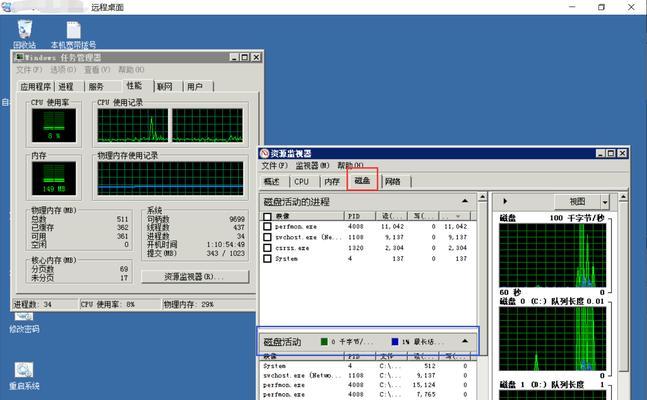Click the 磁盘 100 千字节/秒 graph

coord(553,256)
